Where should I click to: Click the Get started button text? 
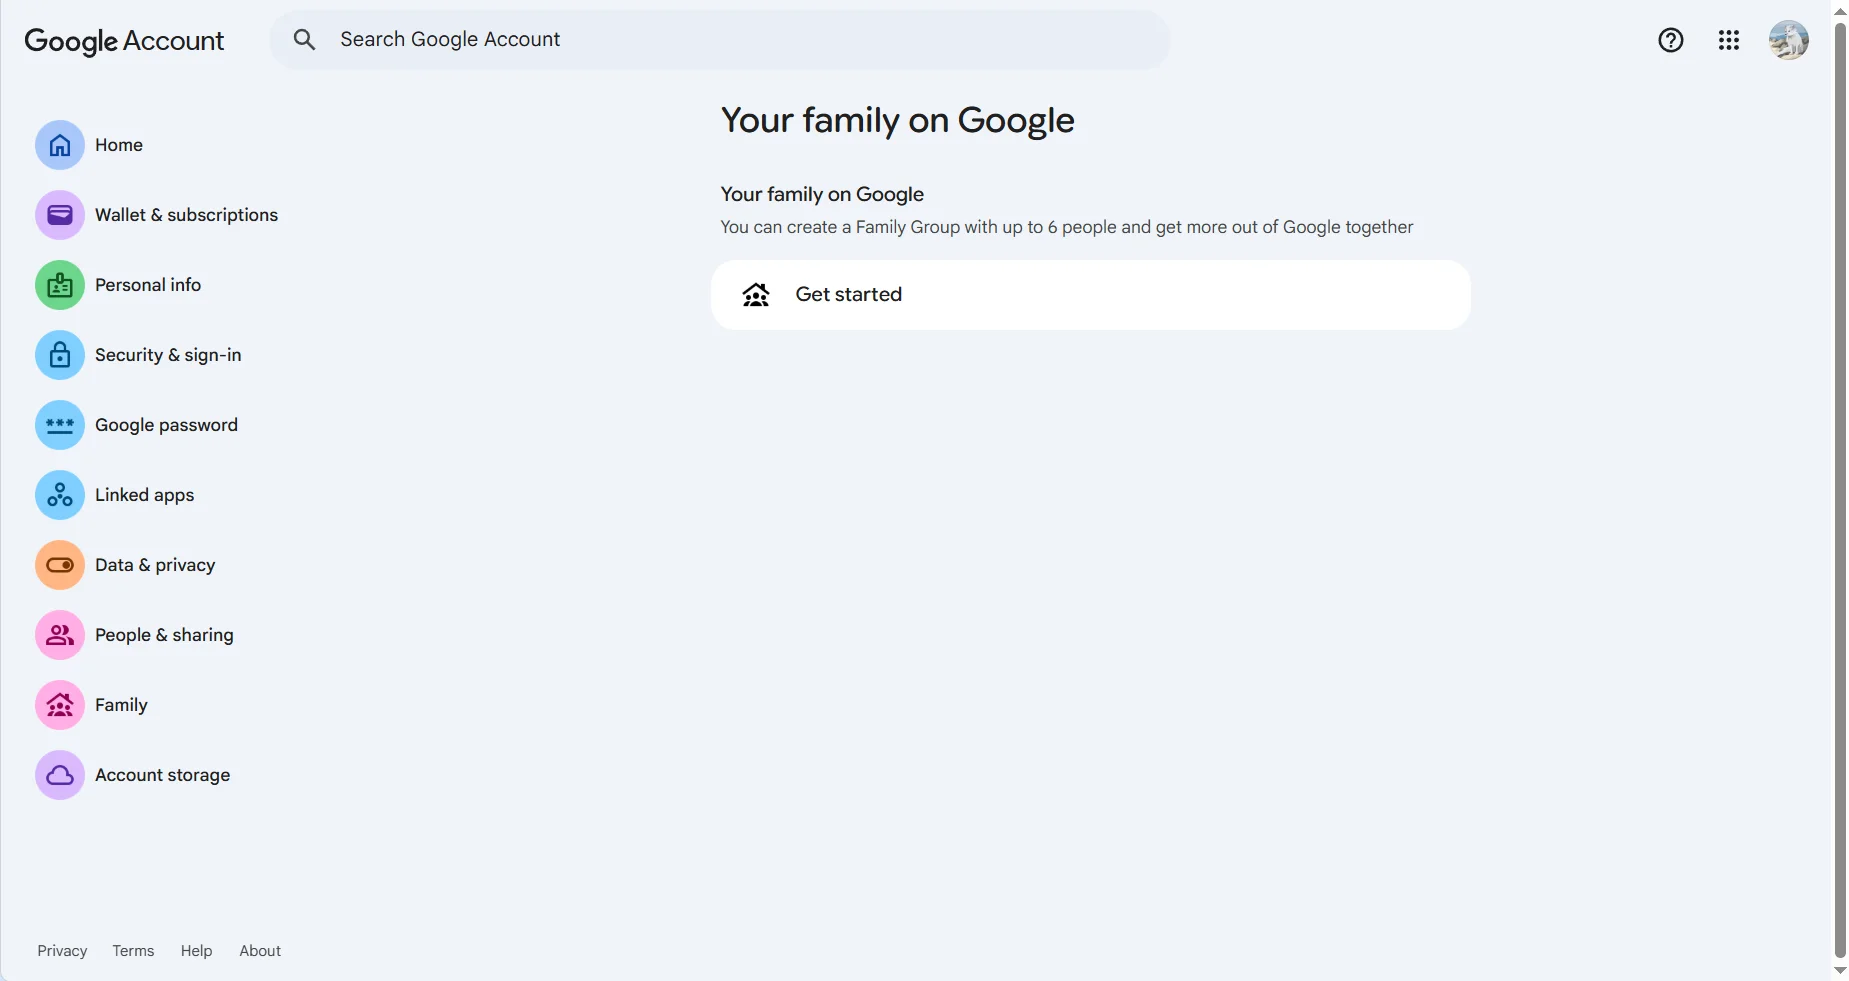(849, 295)
